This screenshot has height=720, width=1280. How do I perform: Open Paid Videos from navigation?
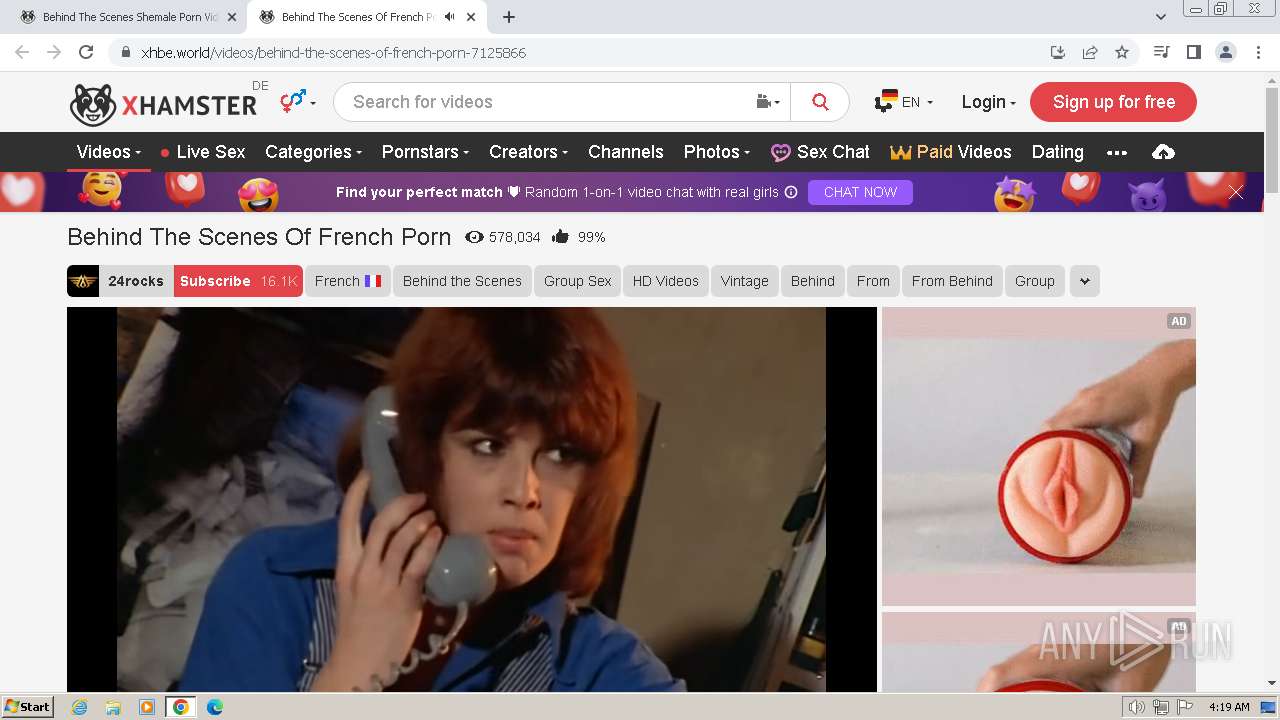951,152
